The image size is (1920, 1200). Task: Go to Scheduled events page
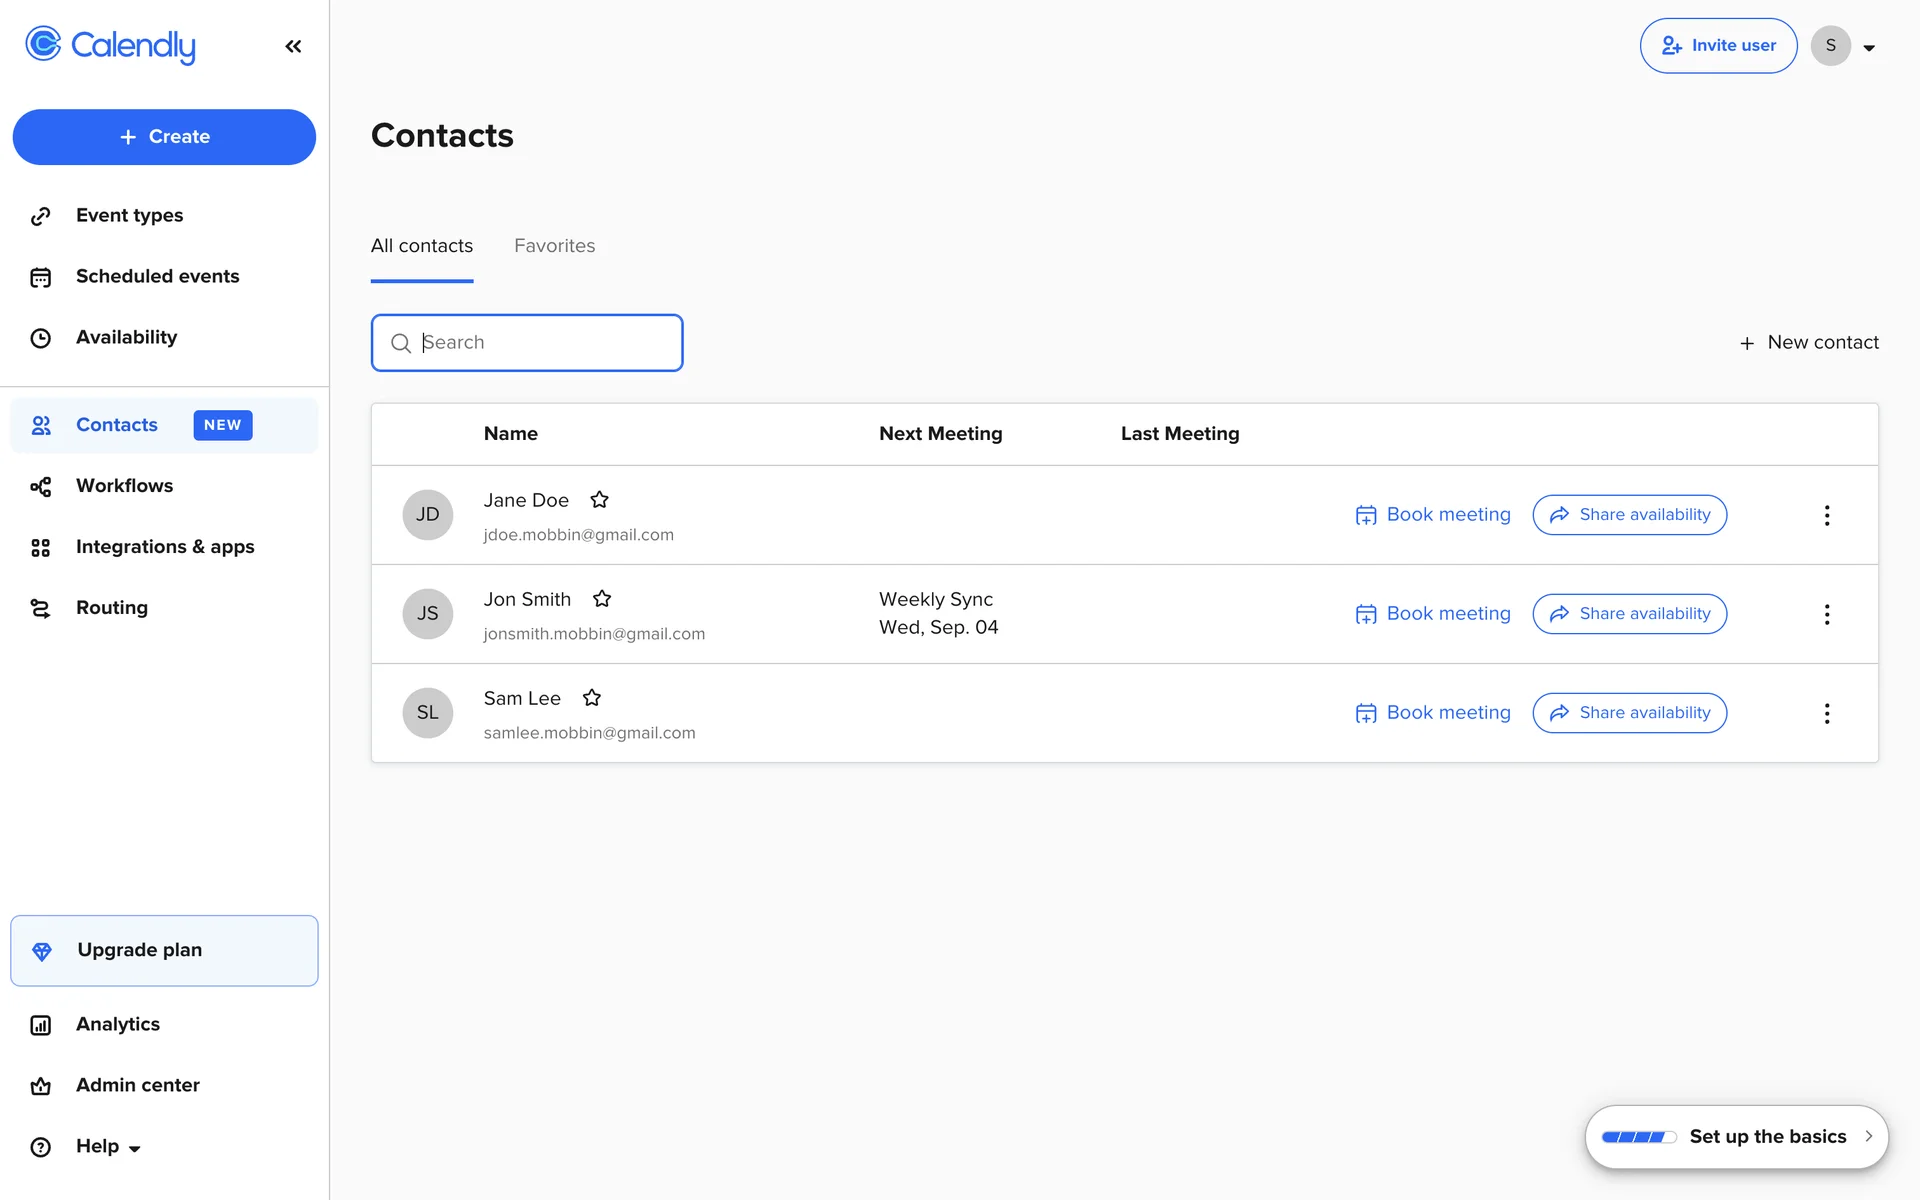(x=157, y=277)
